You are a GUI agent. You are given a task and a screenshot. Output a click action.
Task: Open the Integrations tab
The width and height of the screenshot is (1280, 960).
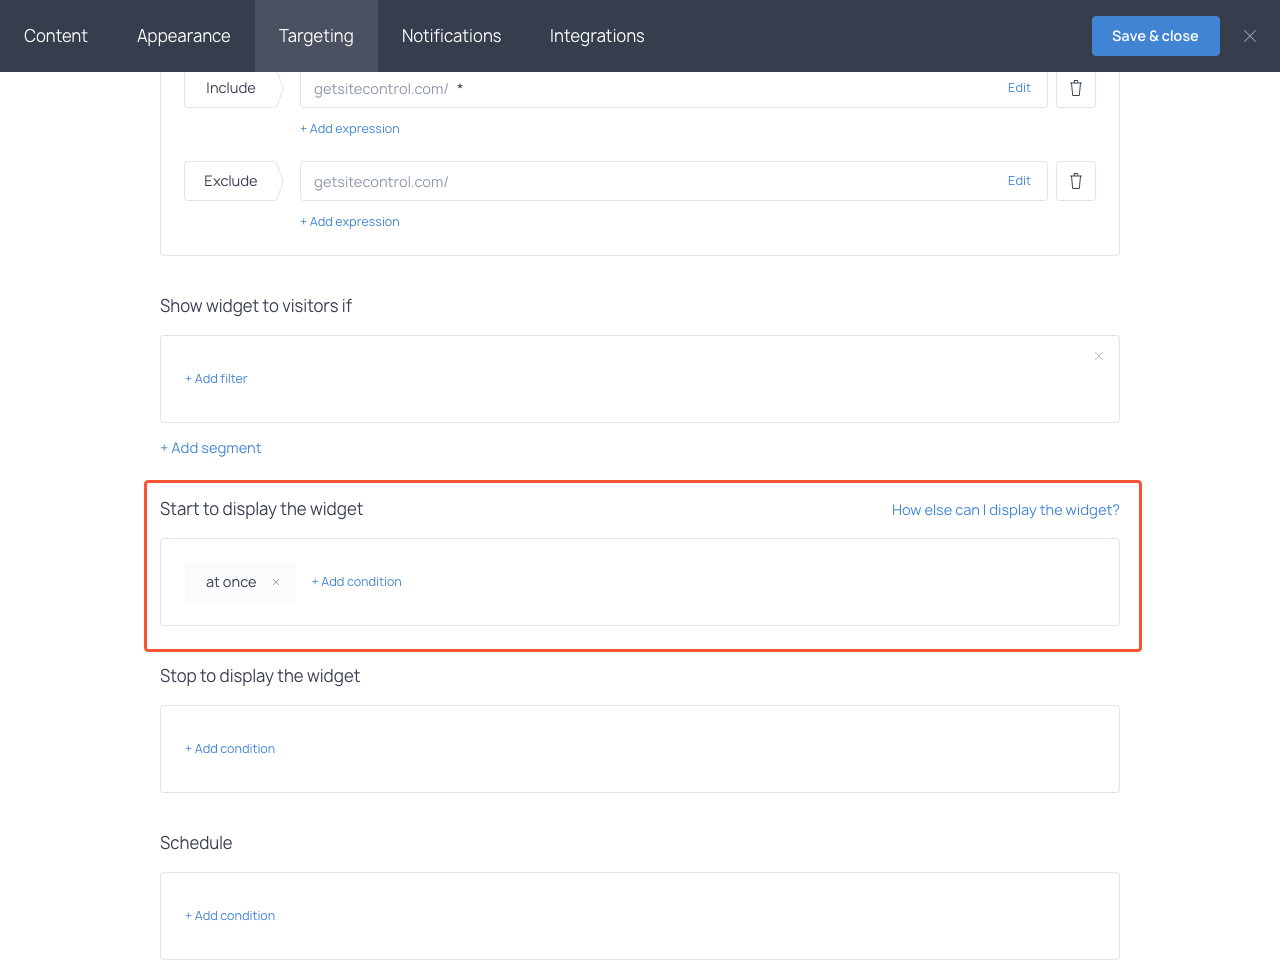pos(596,36)
